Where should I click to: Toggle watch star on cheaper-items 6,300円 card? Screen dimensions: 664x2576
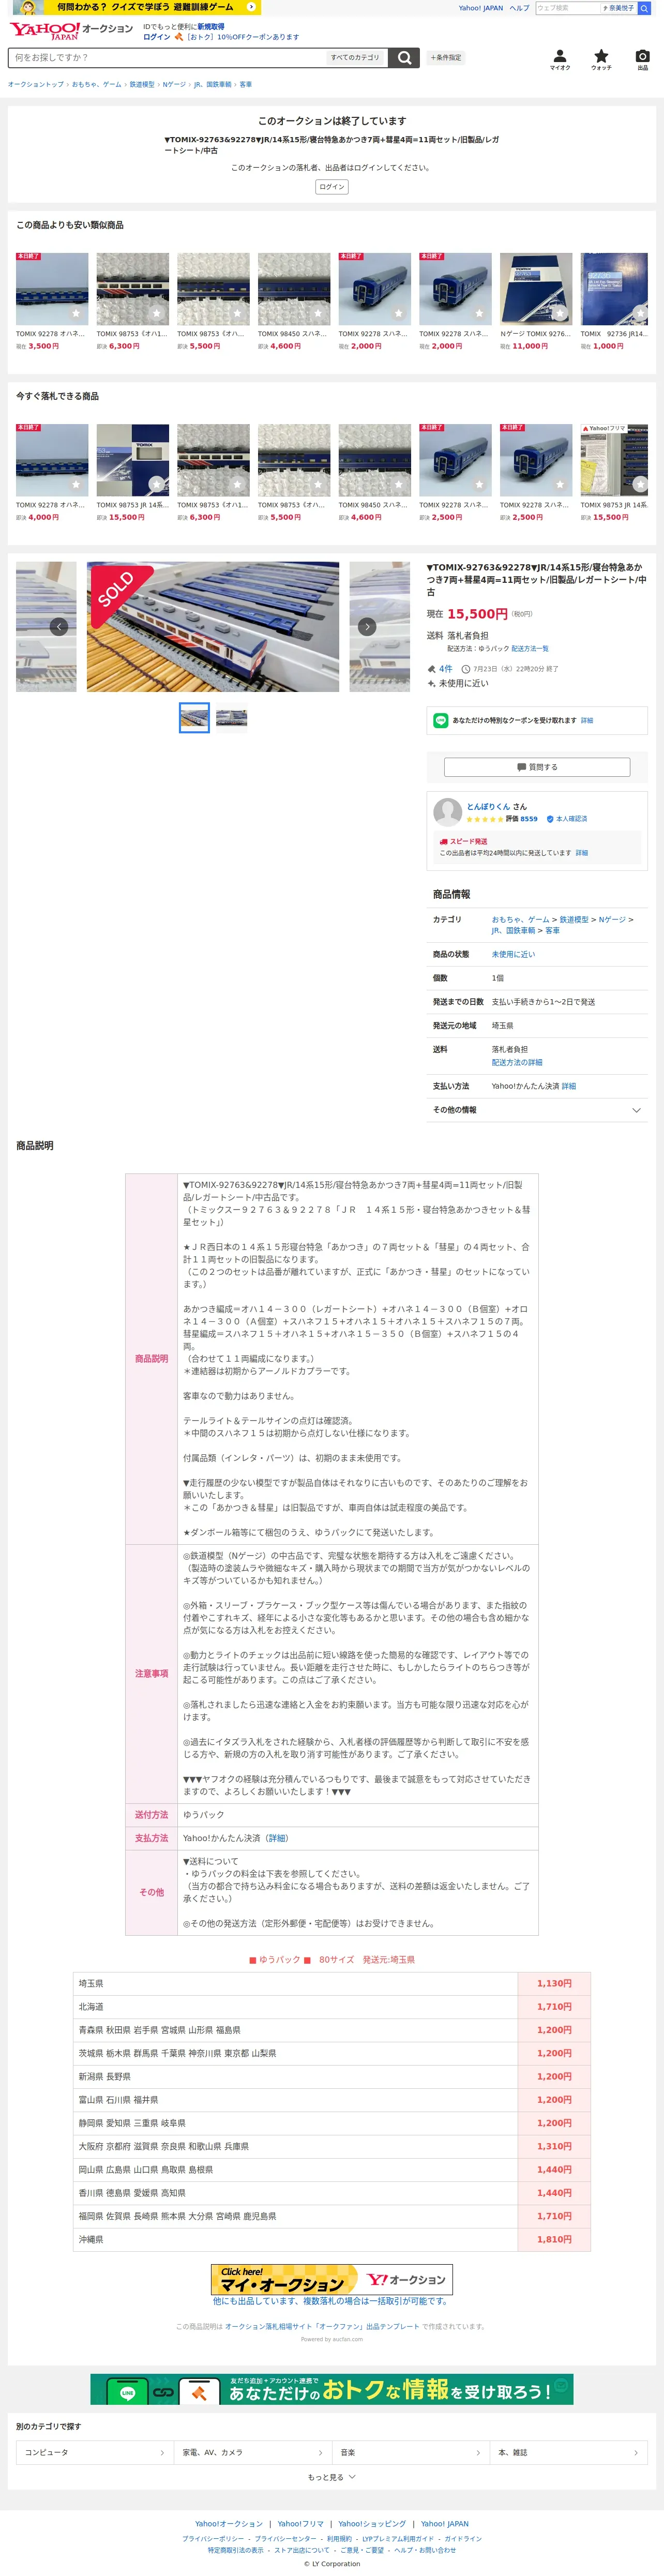coord(156,313)
